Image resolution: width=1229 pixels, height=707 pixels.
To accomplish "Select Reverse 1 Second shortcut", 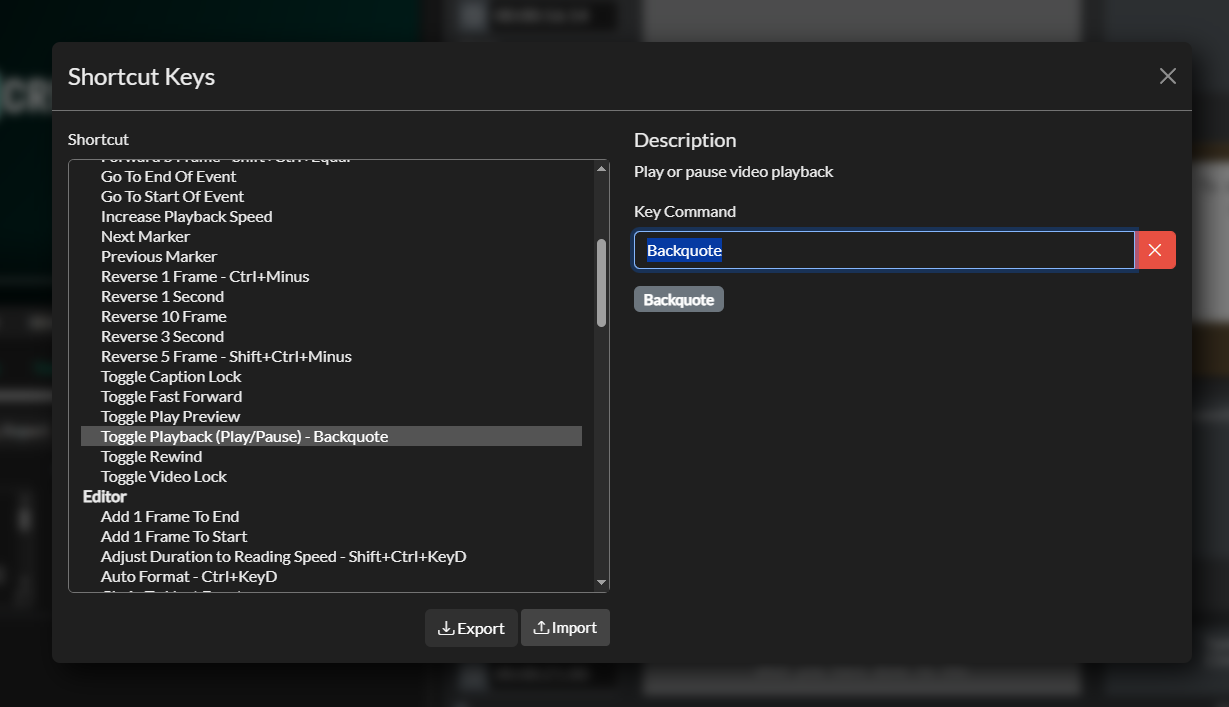I will [331, 297].
